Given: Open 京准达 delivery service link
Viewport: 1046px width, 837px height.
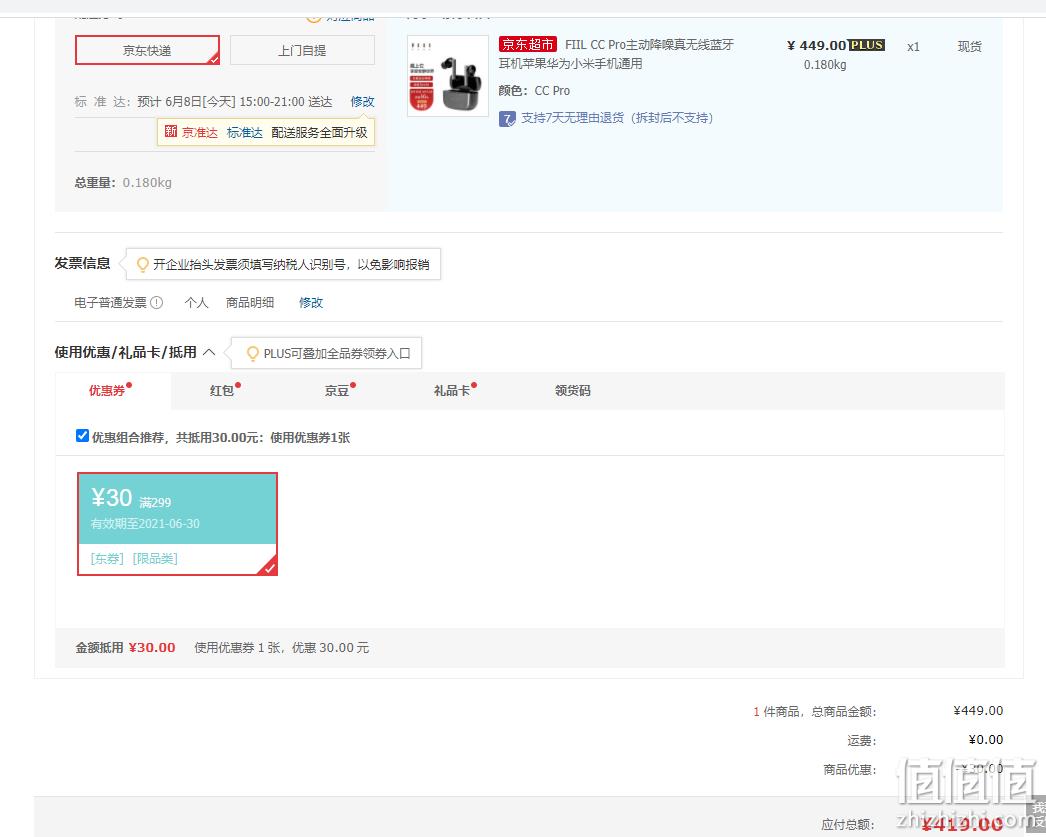Looking at the screenshot, I should [x=199, y=132].
